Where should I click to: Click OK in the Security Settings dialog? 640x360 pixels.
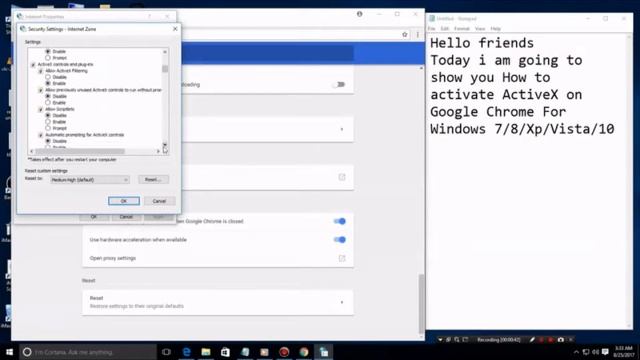coord(124,201)
